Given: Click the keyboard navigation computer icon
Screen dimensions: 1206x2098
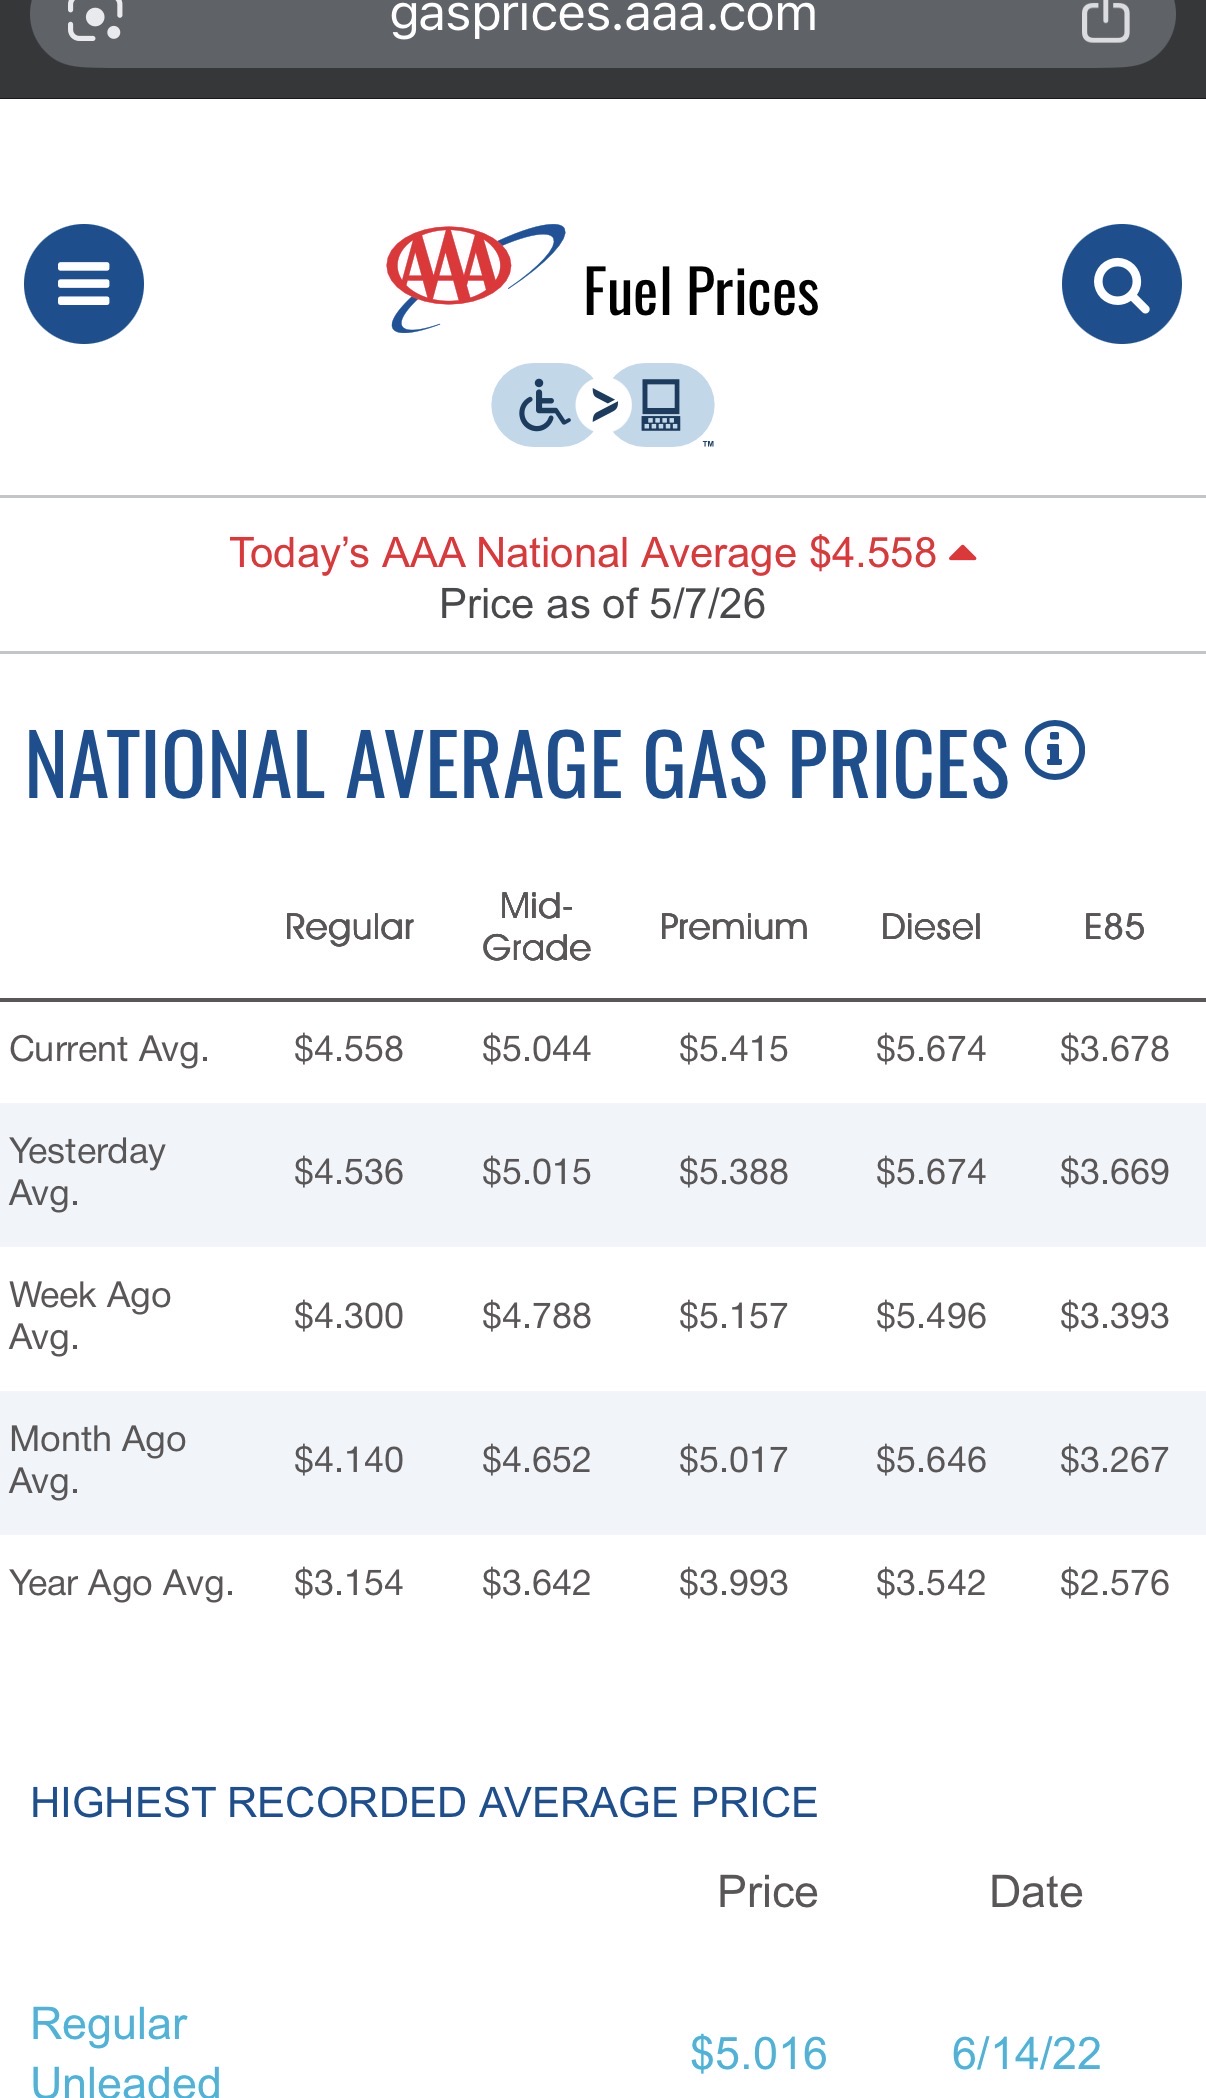Looking at the screenshot, I should click(661, 405).
